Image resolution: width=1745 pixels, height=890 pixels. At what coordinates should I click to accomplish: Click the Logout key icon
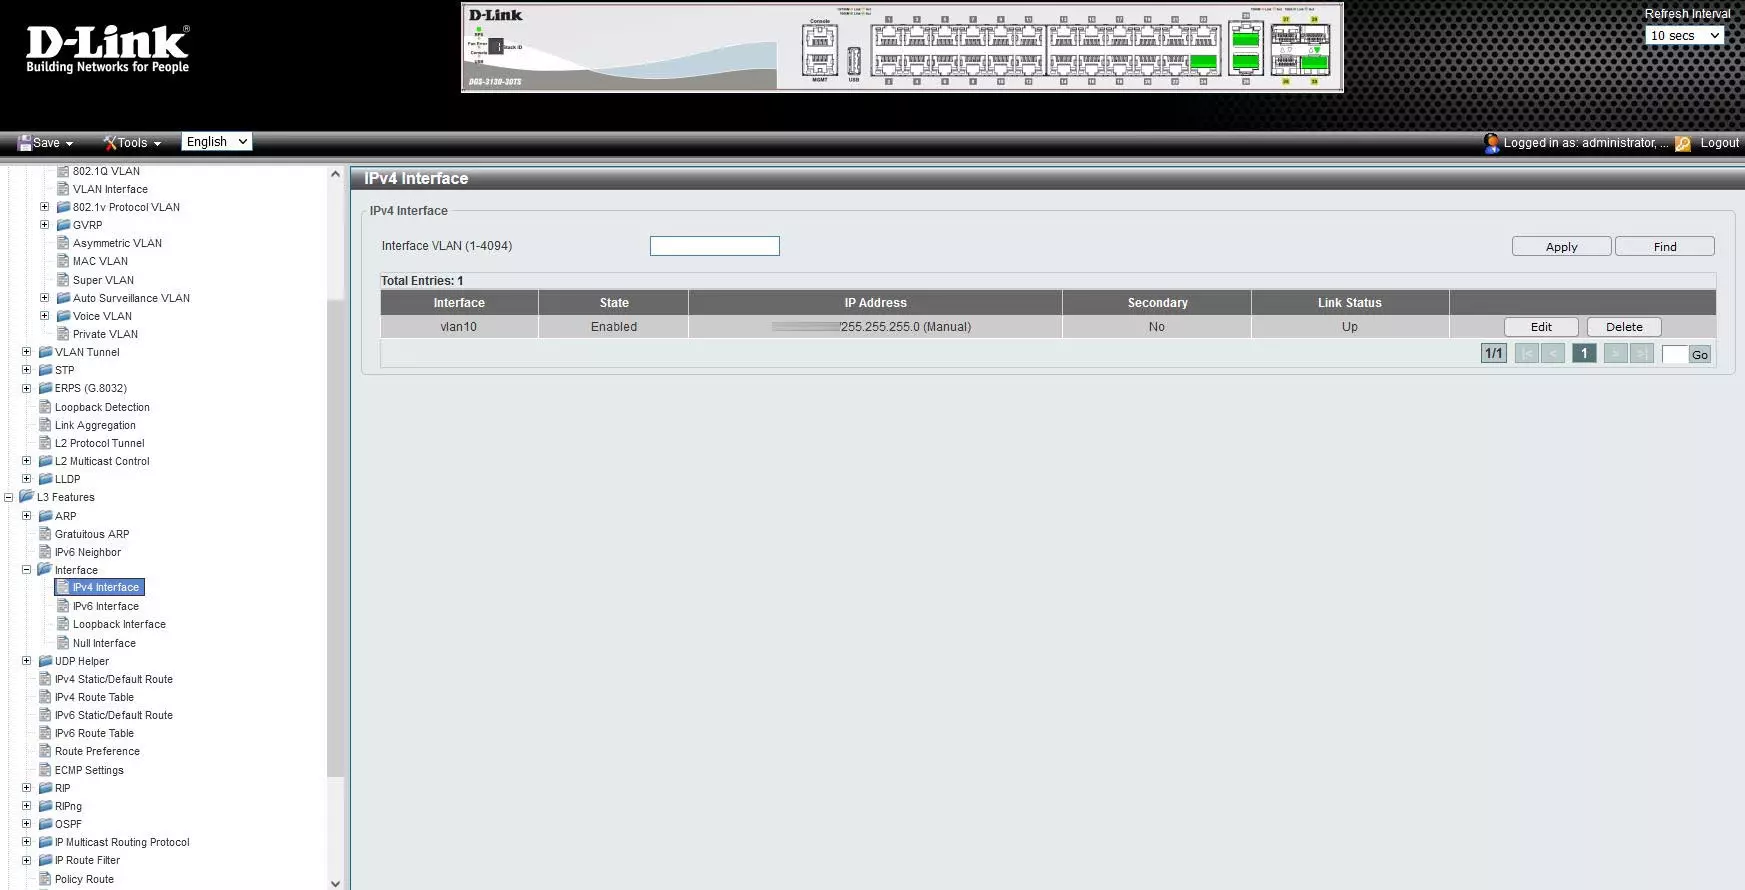click(x=1683, y=143)
